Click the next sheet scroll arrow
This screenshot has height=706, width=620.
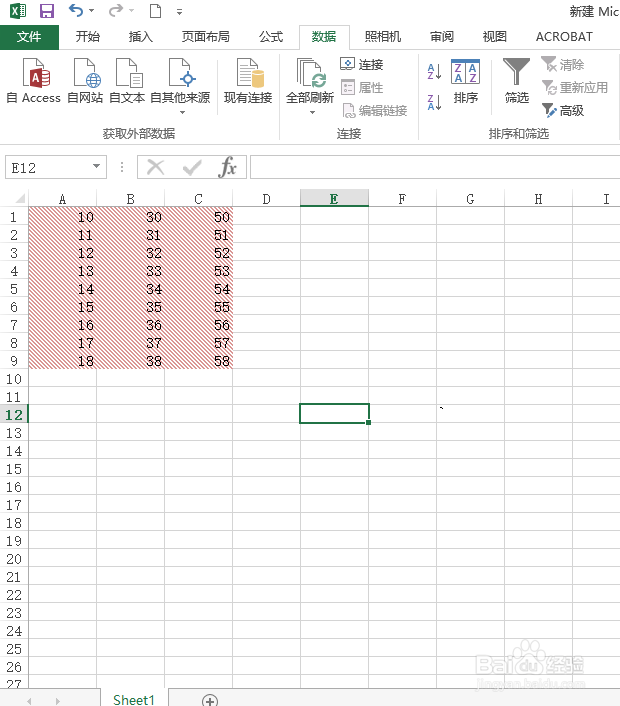click(57, 701)
